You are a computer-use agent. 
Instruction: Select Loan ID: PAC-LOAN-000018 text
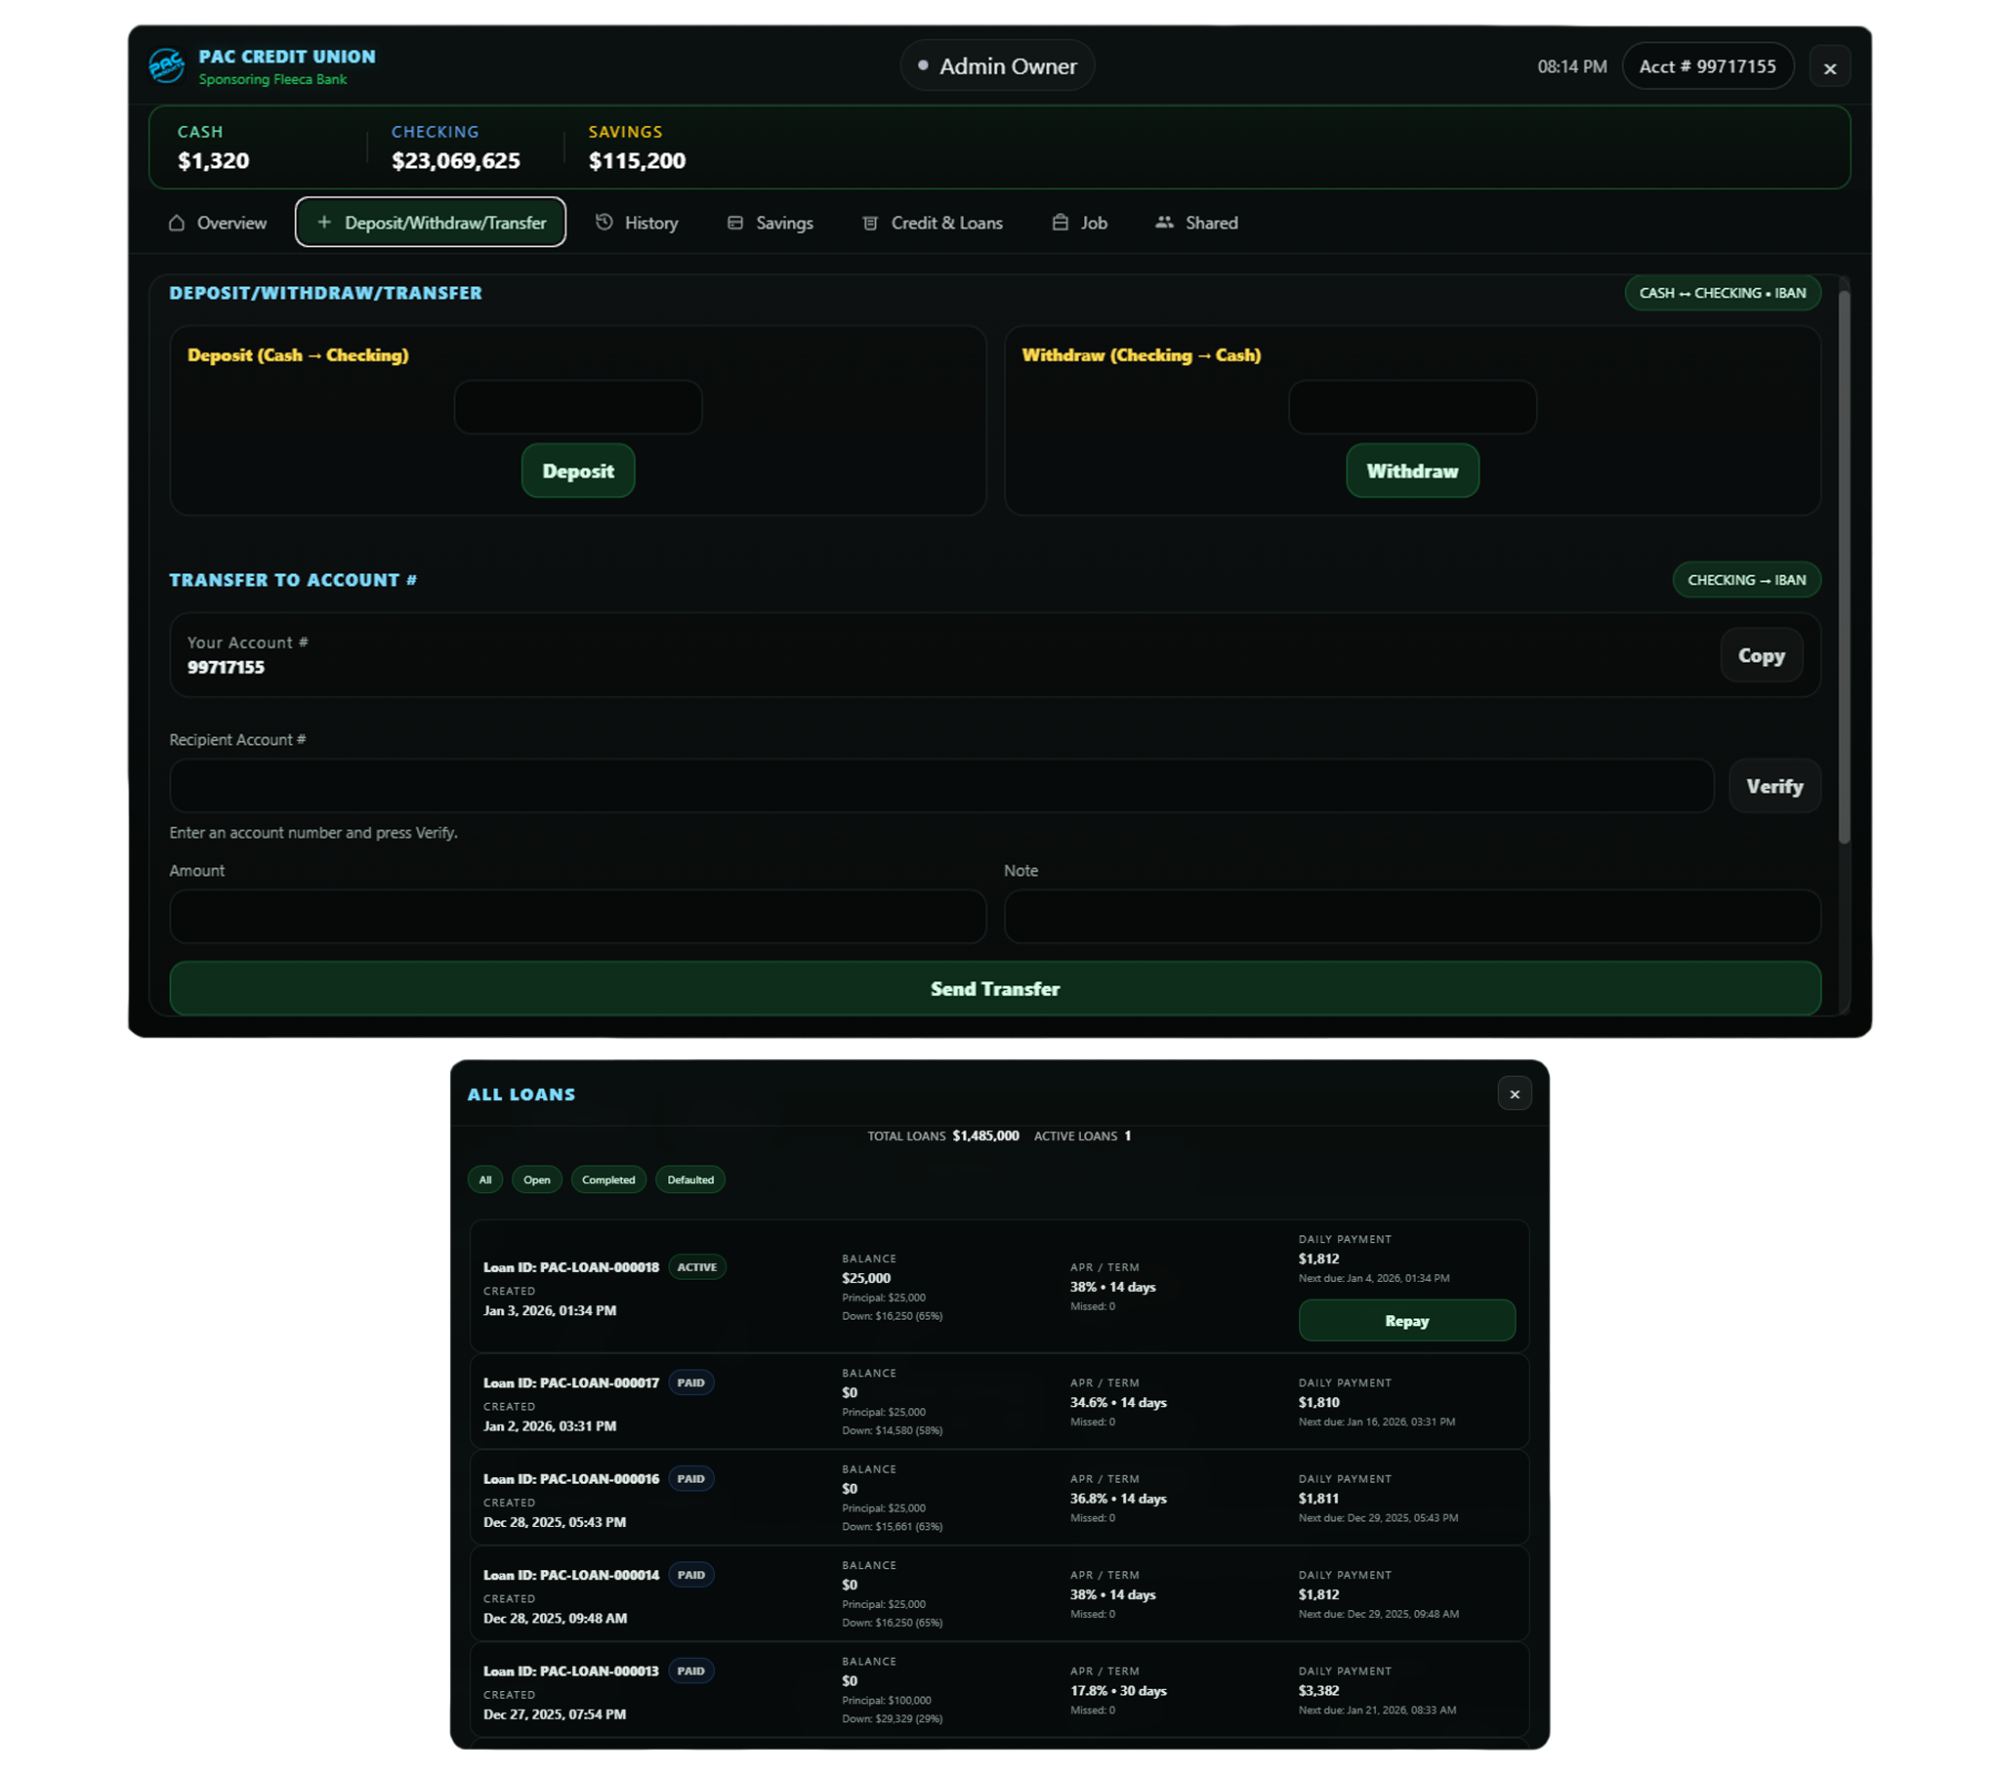[x=571, y=1267]
